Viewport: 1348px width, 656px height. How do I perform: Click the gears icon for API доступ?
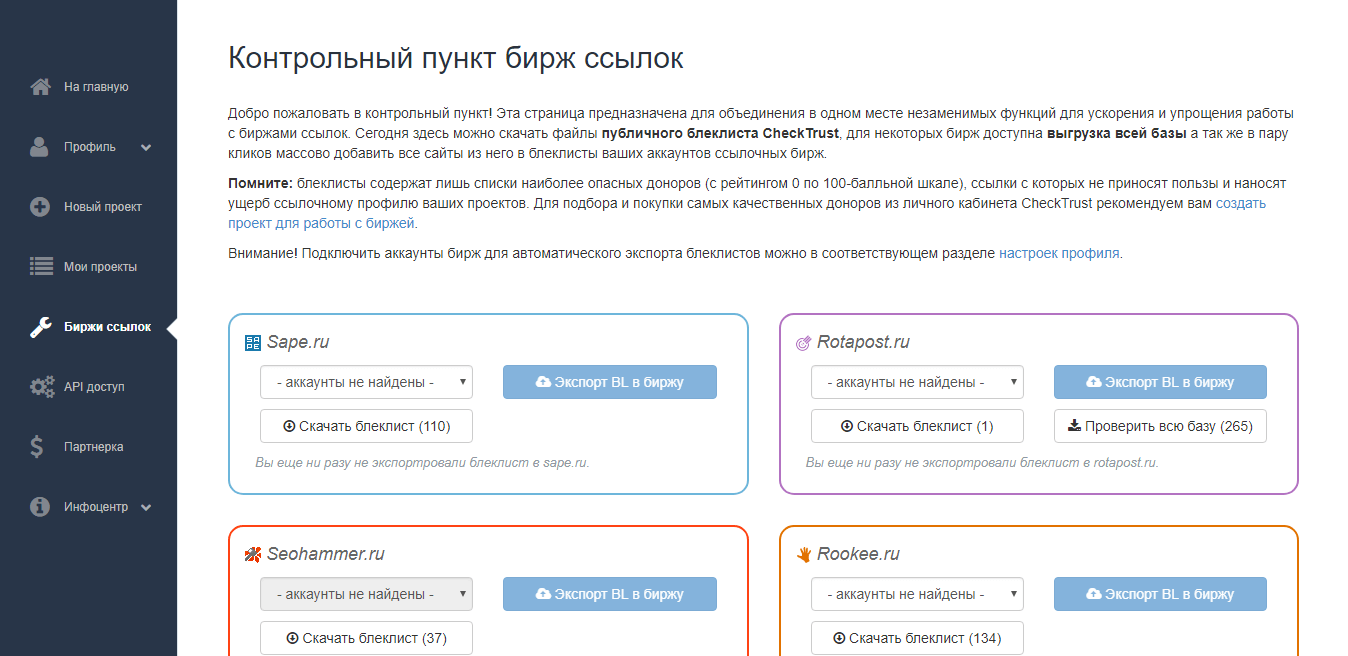coord(41,387)
